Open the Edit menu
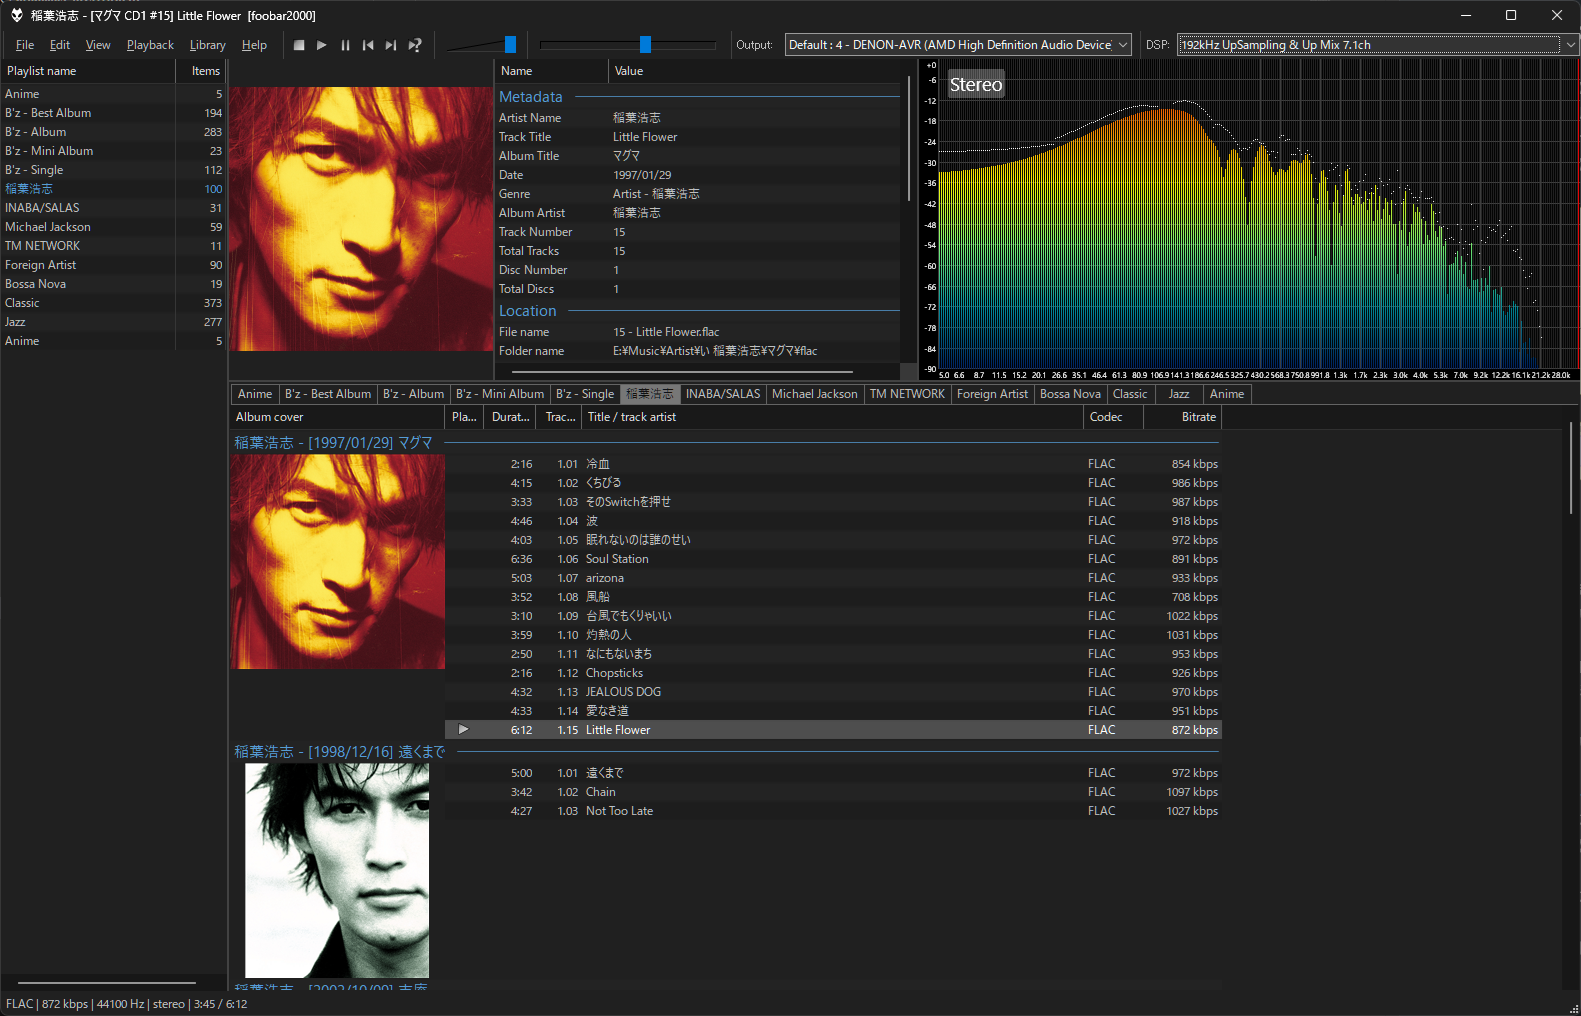 tap(60, 45)
